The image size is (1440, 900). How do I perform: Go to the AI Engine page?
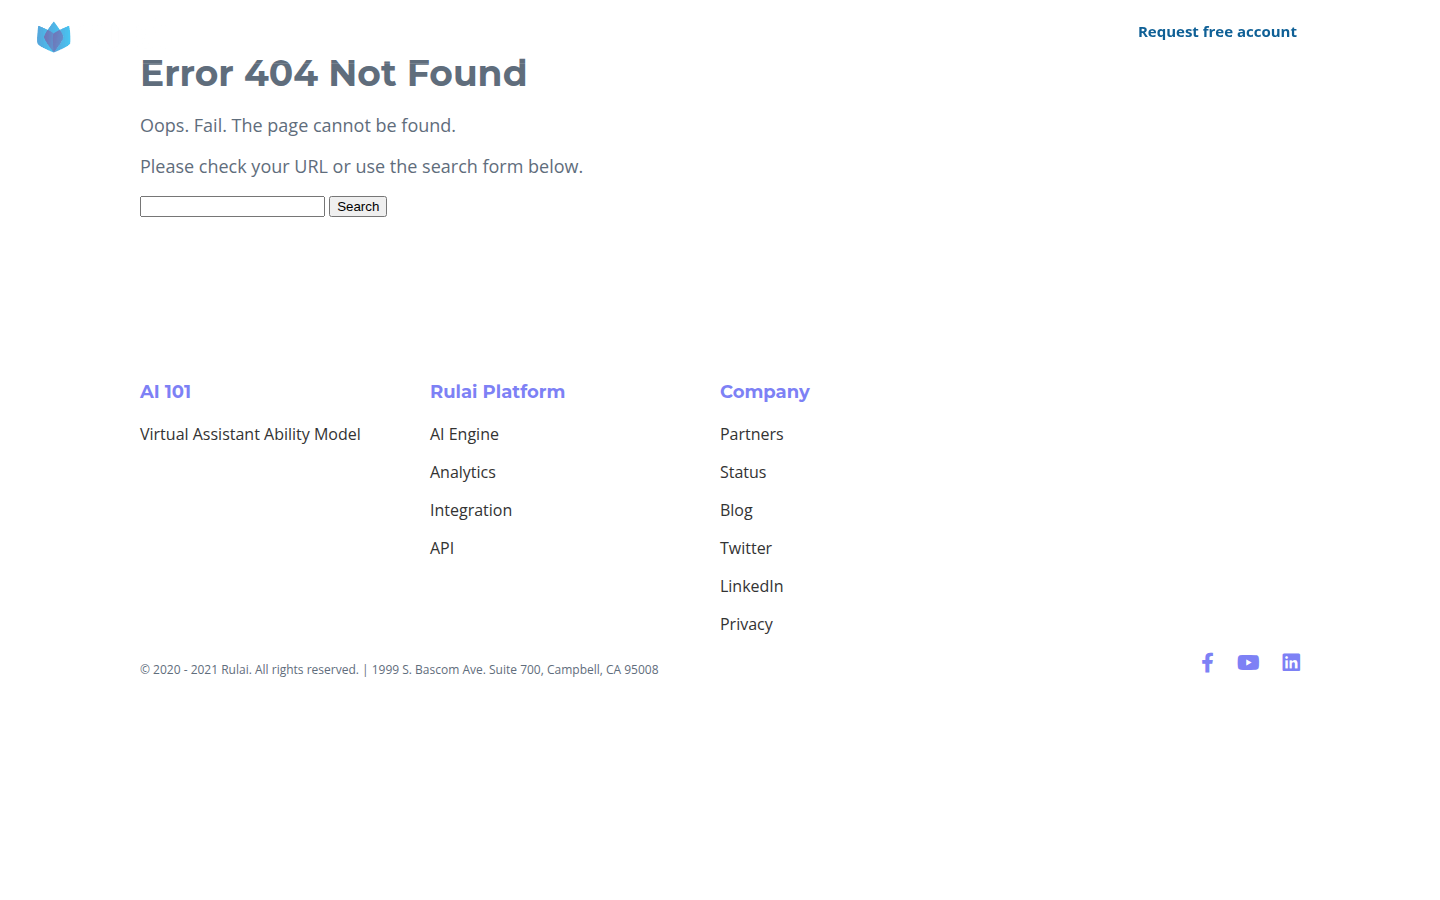tap(464, 434)
